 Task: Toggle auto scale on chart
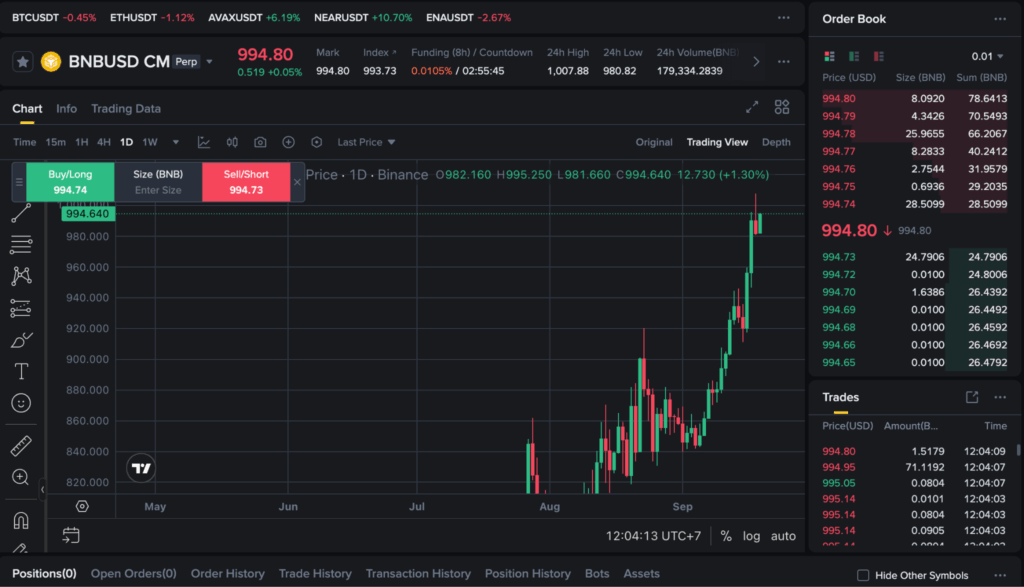coord(783,536)
